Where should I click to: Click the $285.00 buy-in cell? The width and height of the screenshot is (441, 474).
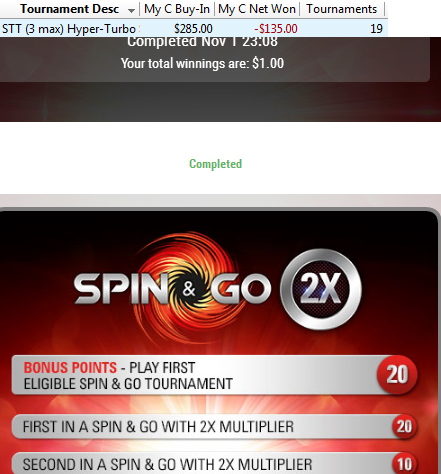[x=193, y=29]
